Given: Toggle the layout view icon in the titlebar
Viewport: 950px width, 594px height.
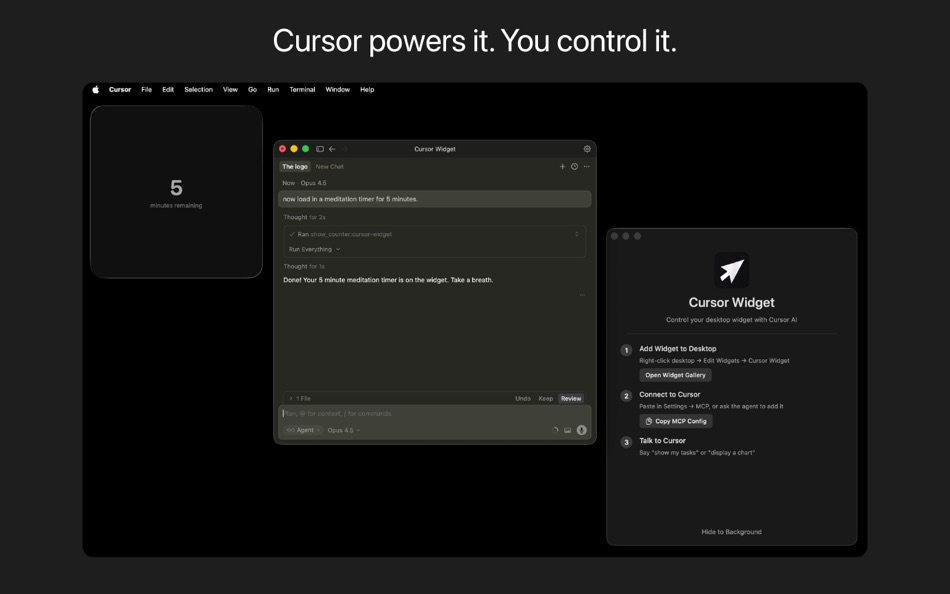Looking at the screenshot, I should (319, 148).
